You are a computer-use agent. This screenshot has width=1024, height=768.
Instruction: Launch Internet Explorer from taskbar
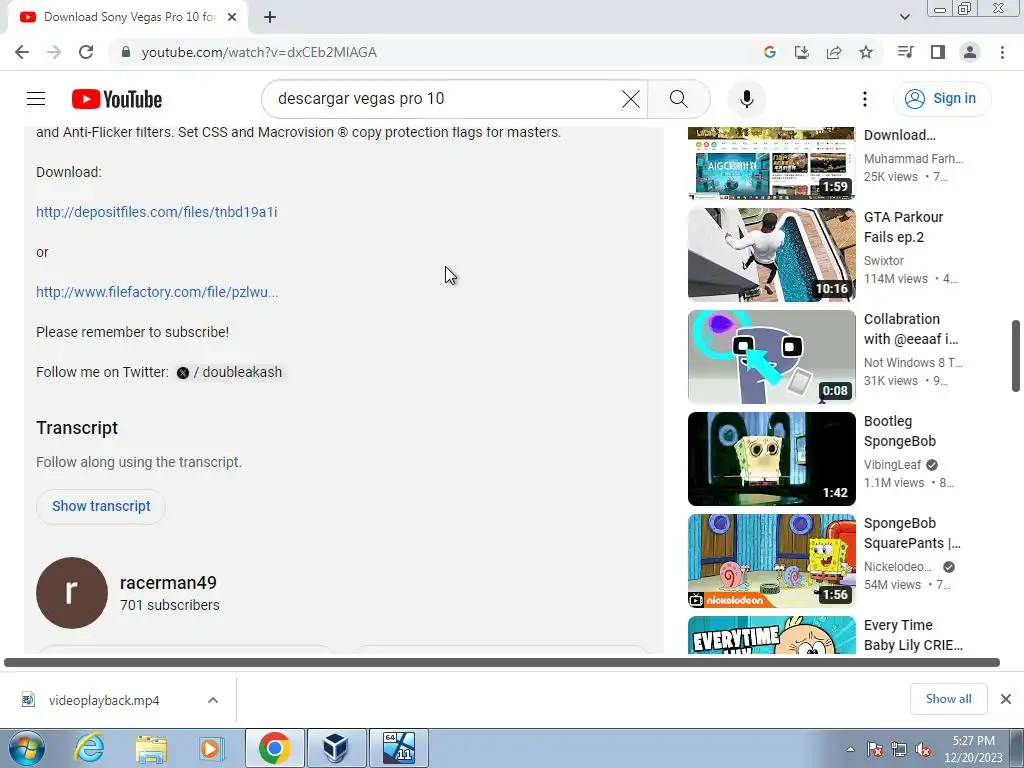tap(89, 748)
